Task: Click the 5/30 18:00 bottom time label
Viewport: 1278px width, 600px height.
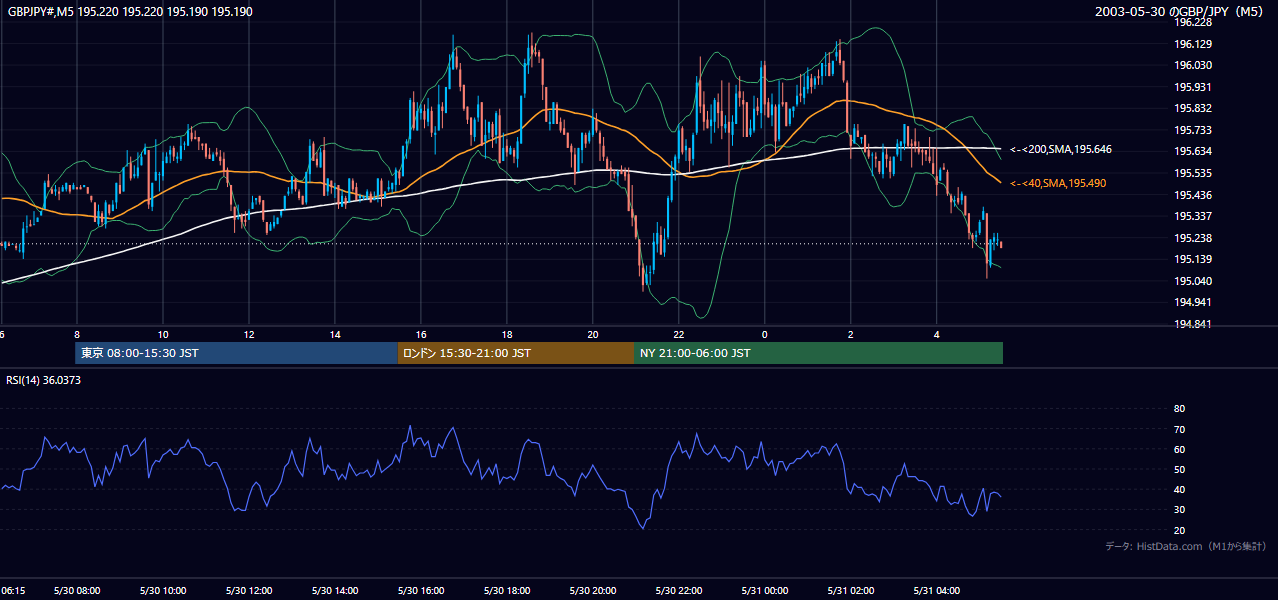Action: (507, 591)
